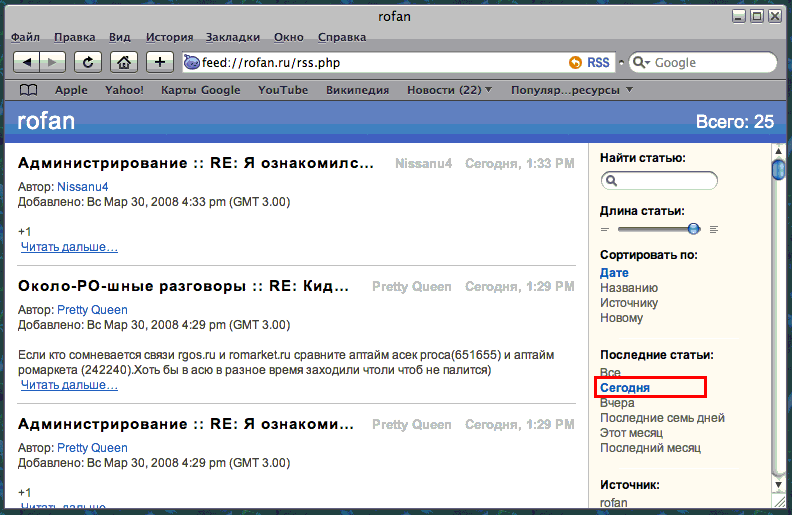Viewport: 792px width, 515px height.
Task: Click the short article length icon
Action: coord(605,230)
